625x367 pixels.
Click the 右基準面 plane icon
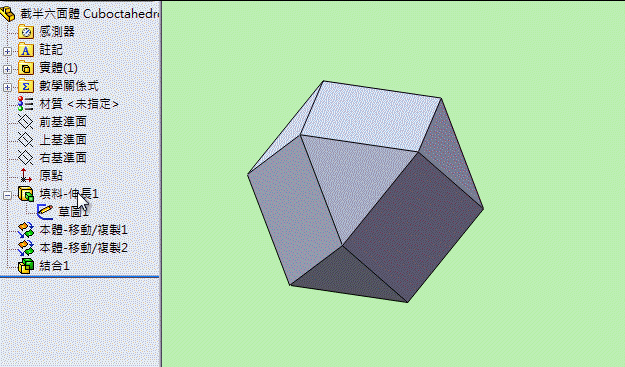[26, 158]
